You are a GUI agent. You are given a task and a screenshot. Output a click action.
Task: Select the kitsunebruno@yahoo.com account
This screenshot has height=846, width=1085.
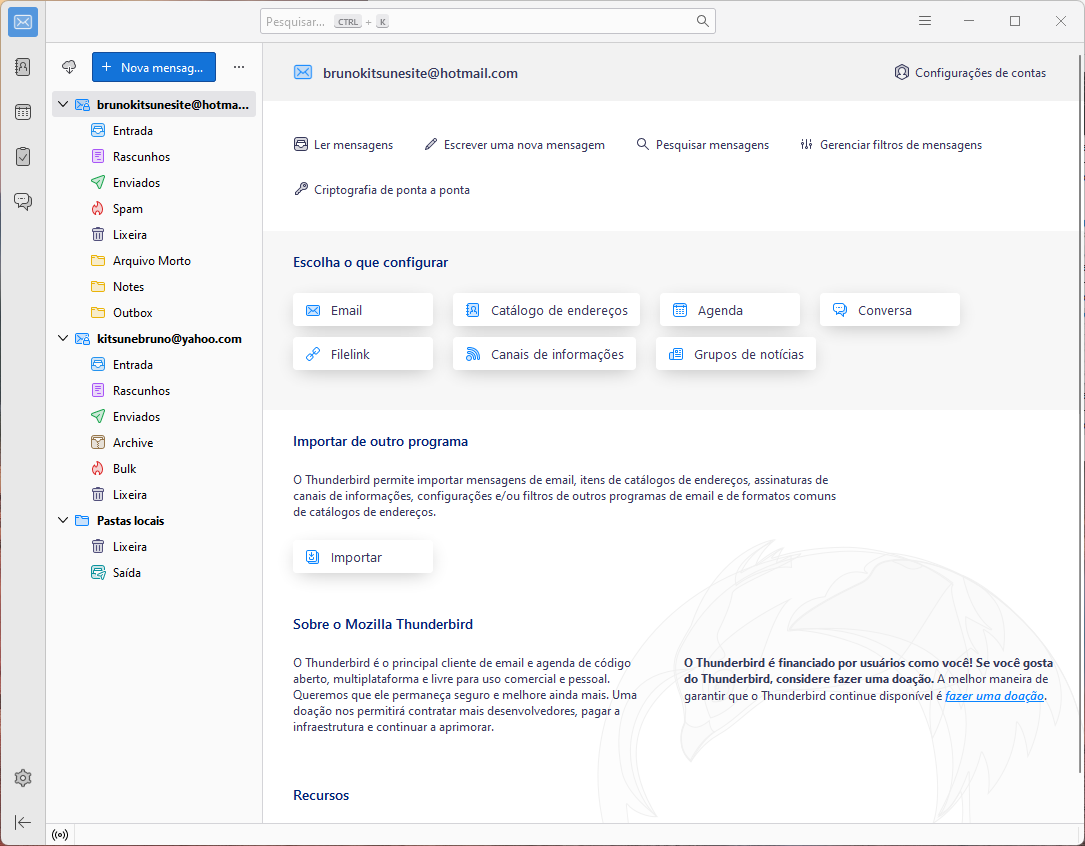[154, 339]
